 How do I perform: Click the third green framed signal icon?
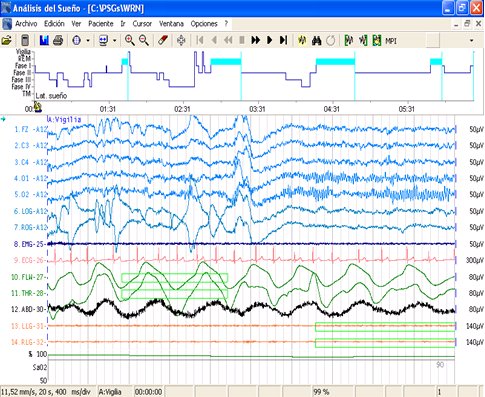pyautogui.click(x=377, y=41)
